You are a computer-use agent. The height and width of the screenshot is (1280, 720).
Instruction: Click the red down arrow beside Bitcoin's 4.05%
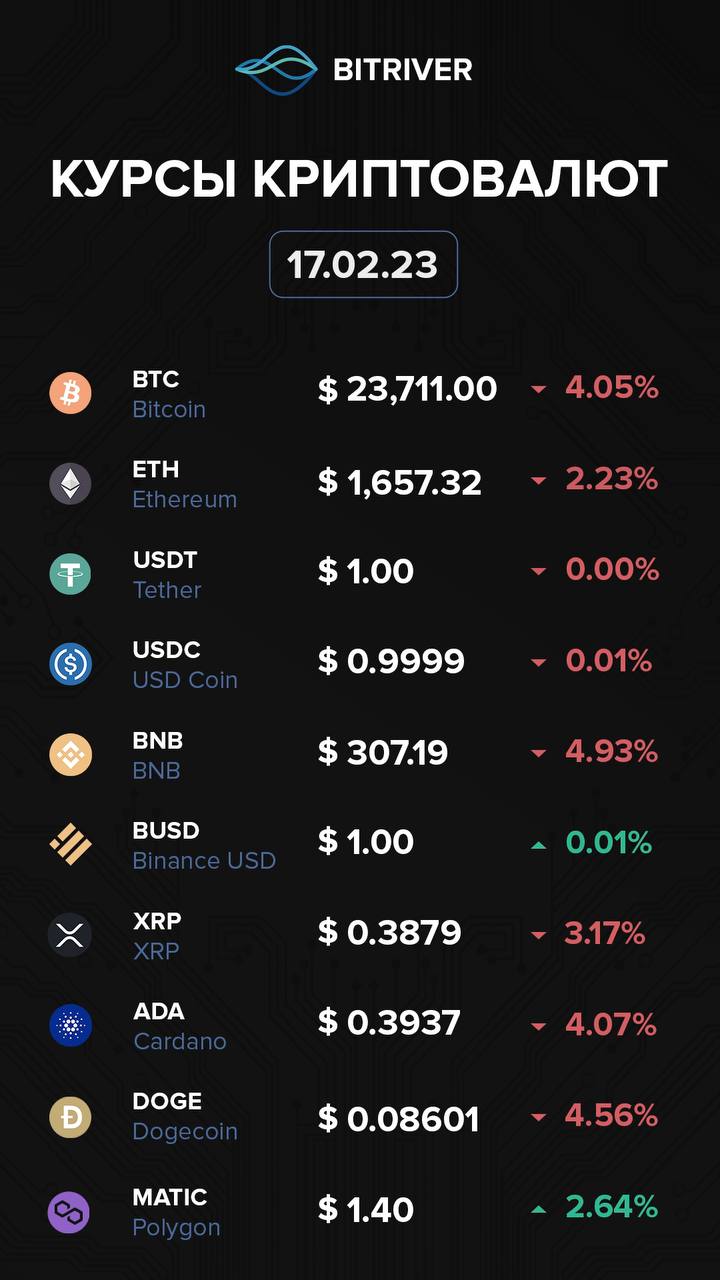539,390
